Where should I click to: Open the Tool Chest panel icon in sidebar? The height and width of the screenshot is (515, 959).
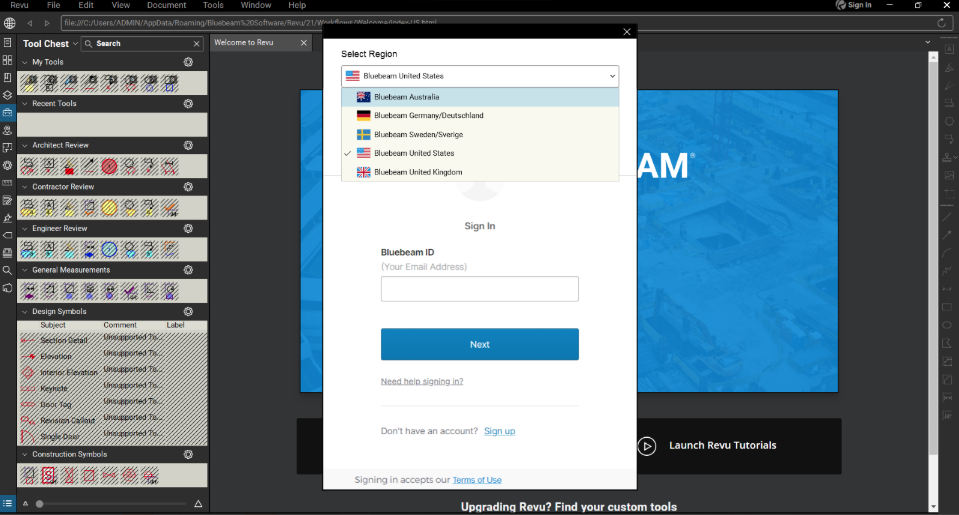tap(7, 112)
